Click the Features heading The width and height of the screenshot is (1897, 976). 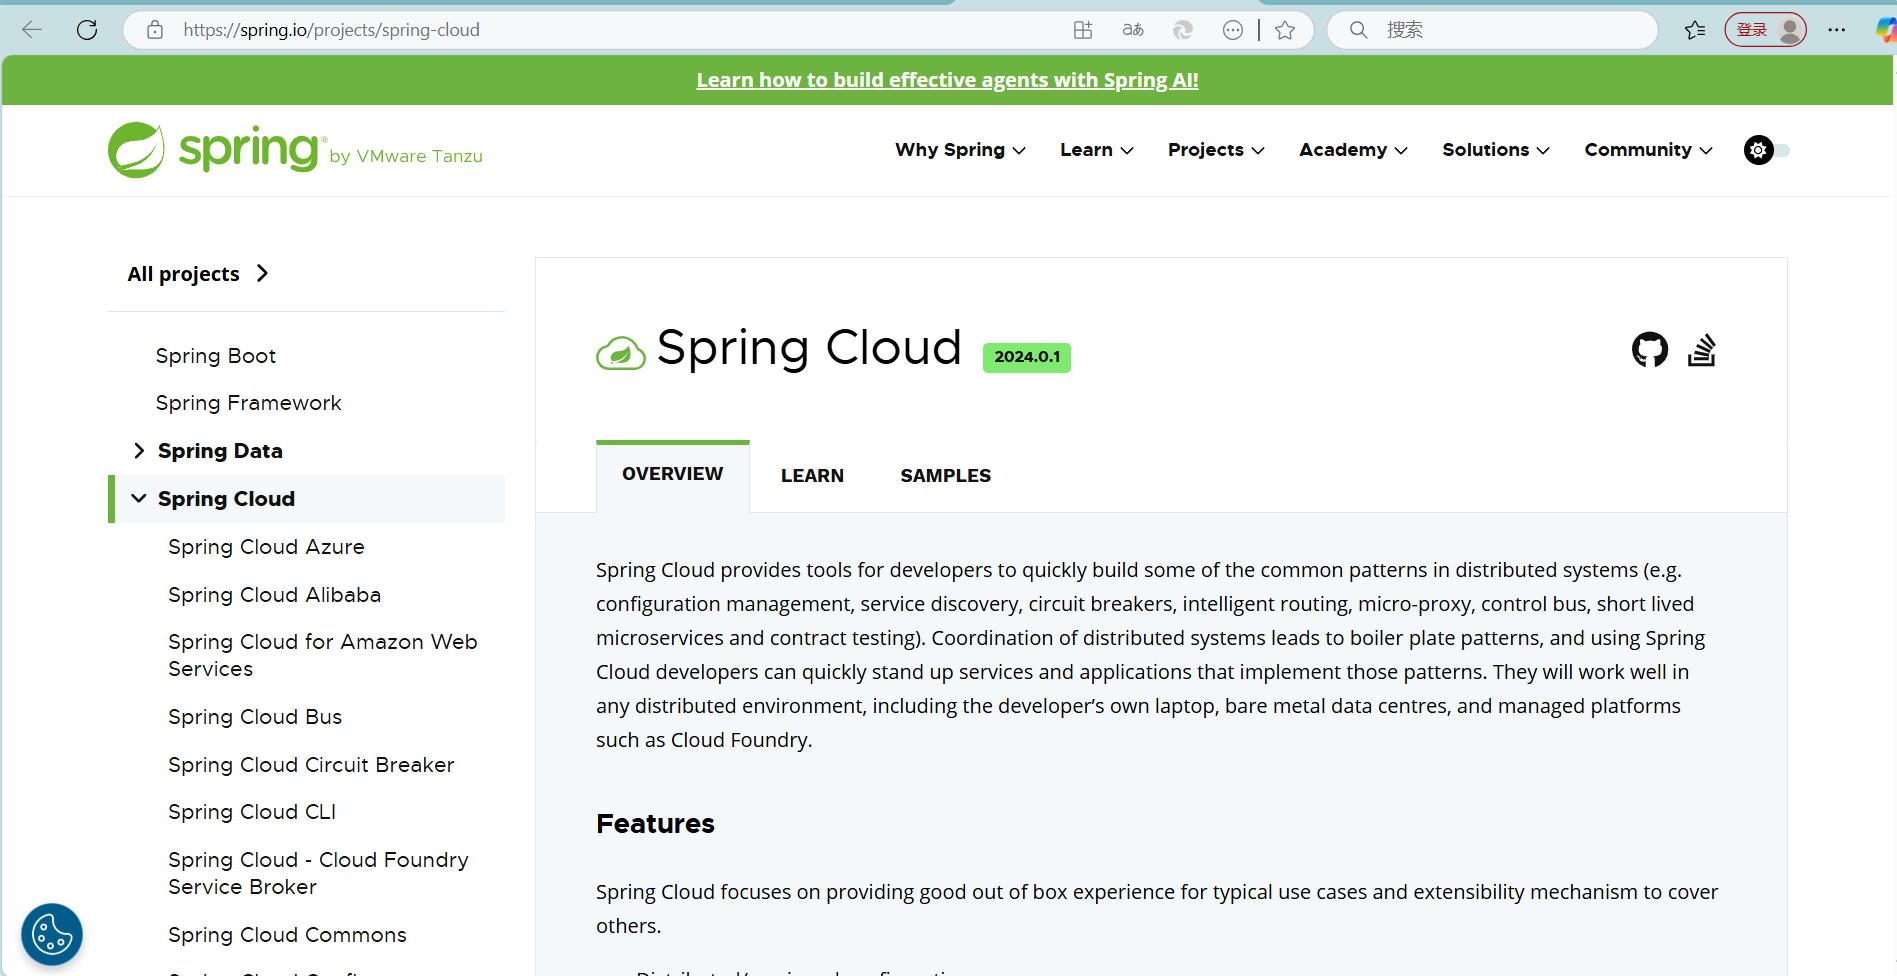655,824
